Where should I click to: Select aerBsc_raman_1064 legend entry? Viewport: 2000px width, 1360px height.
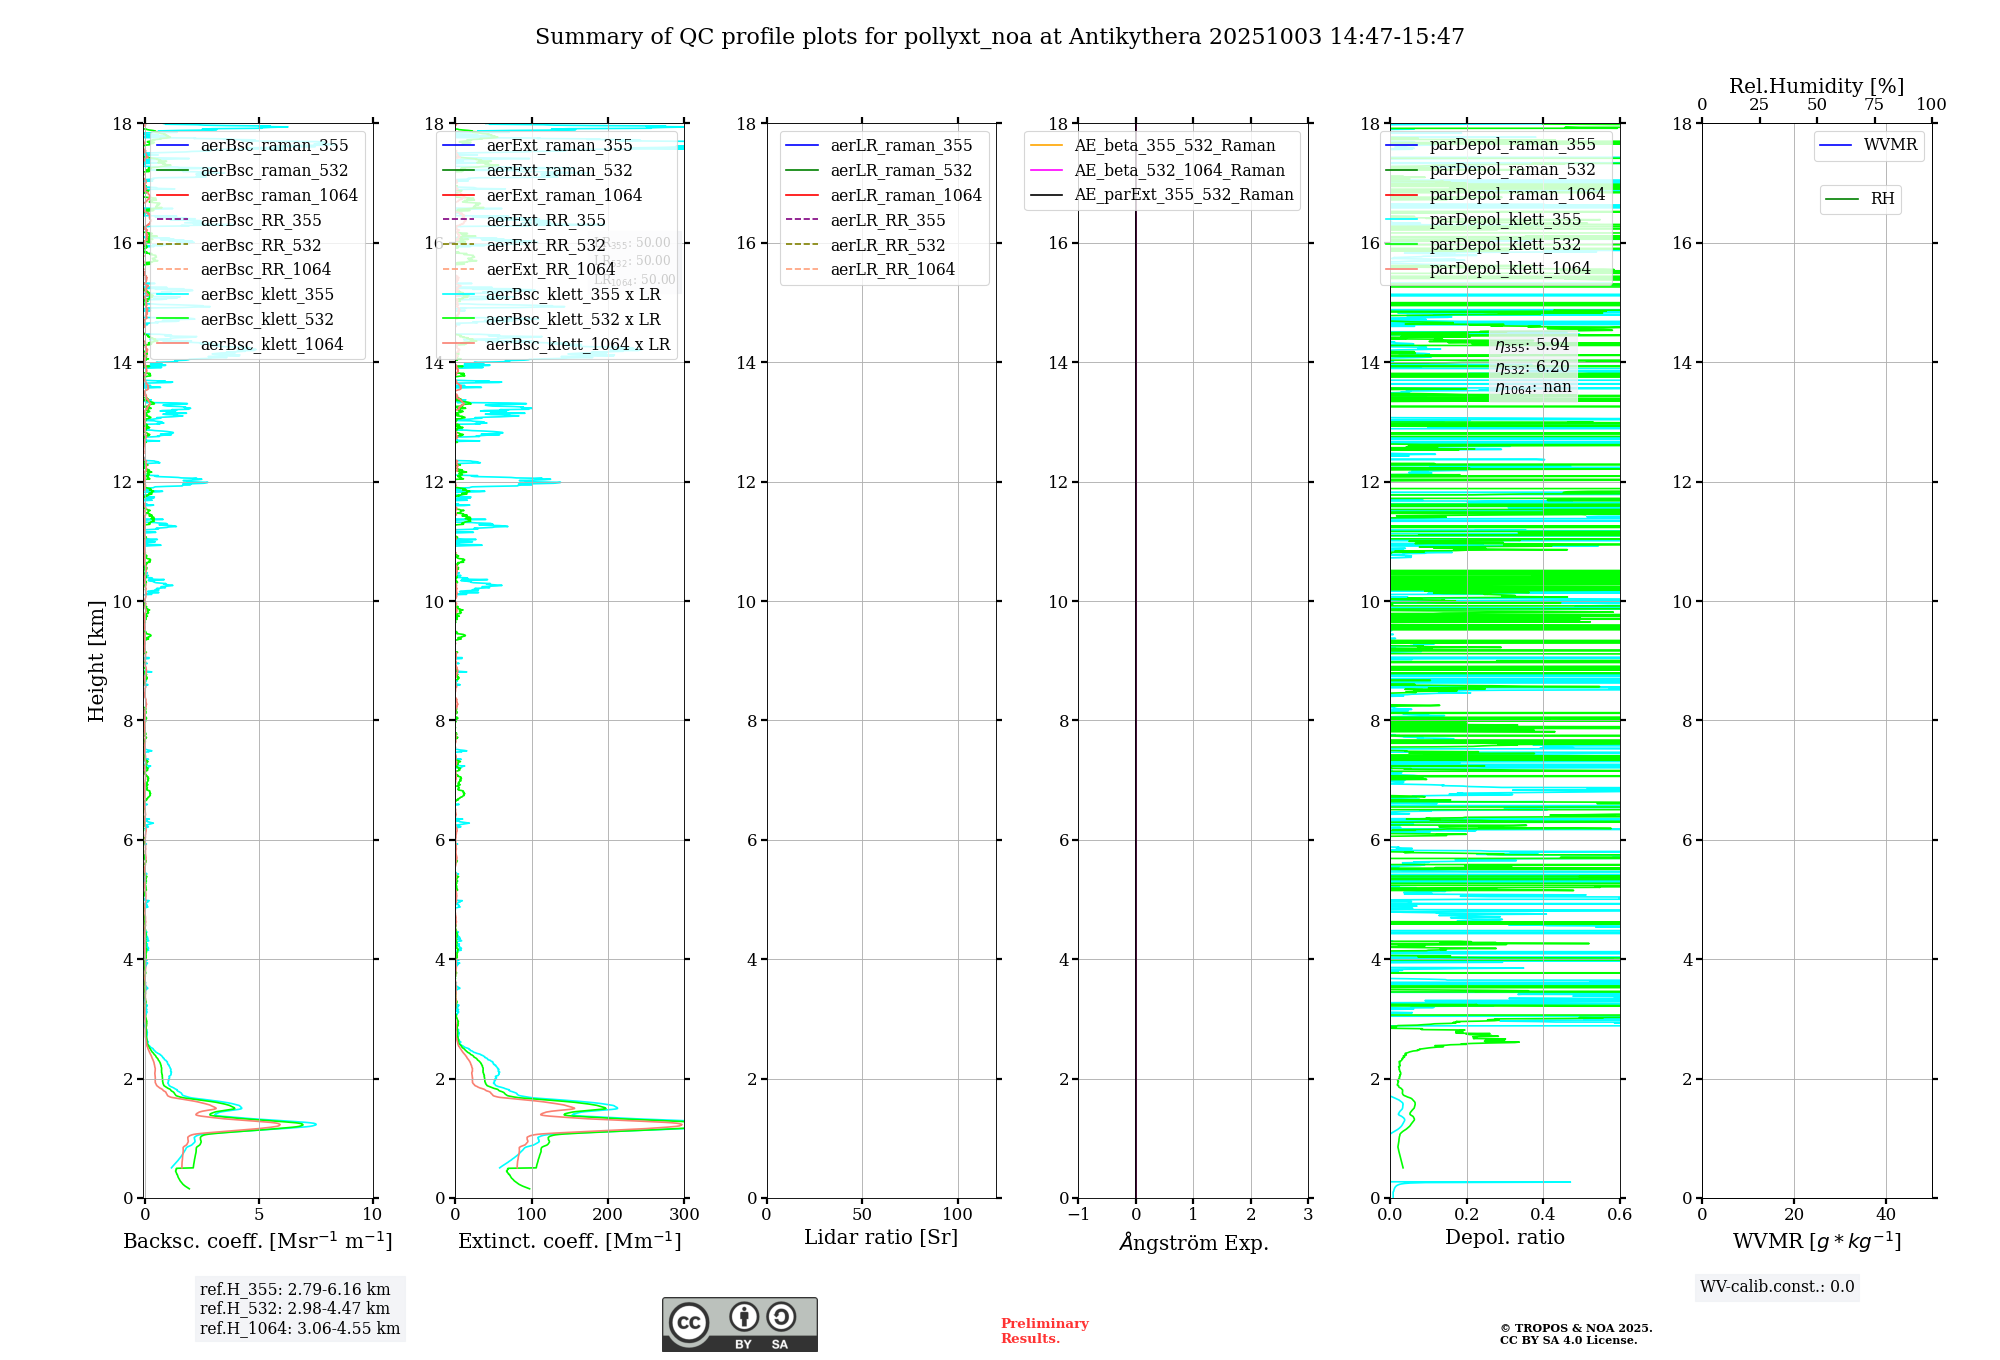click(278, 195)
